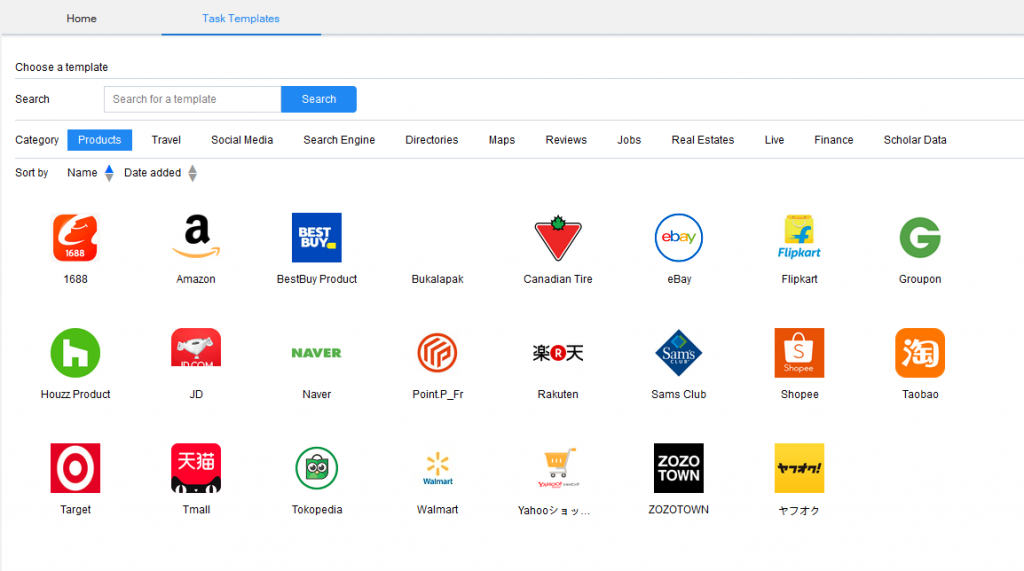1024x571 pixels.
Task: Sort templates by Date added arrow
Action: coord(193,173)
